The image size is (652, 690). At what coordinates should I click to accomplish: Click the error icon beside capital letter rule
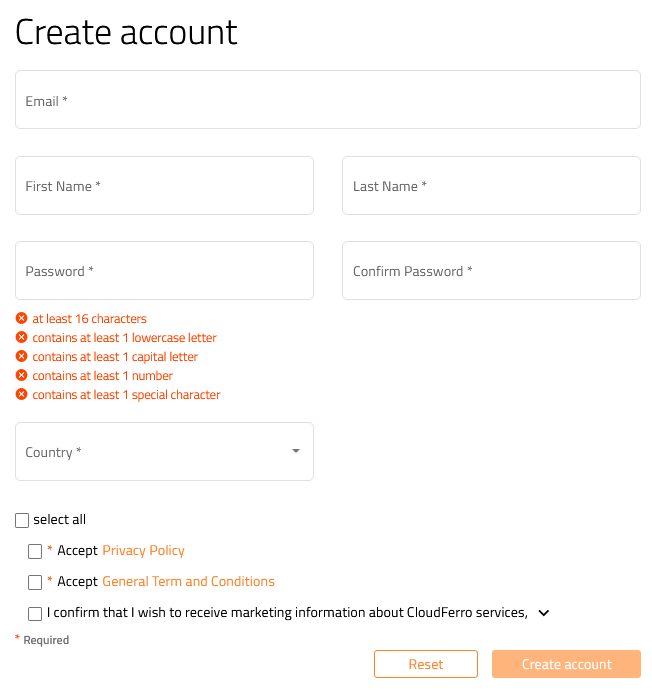21,357
